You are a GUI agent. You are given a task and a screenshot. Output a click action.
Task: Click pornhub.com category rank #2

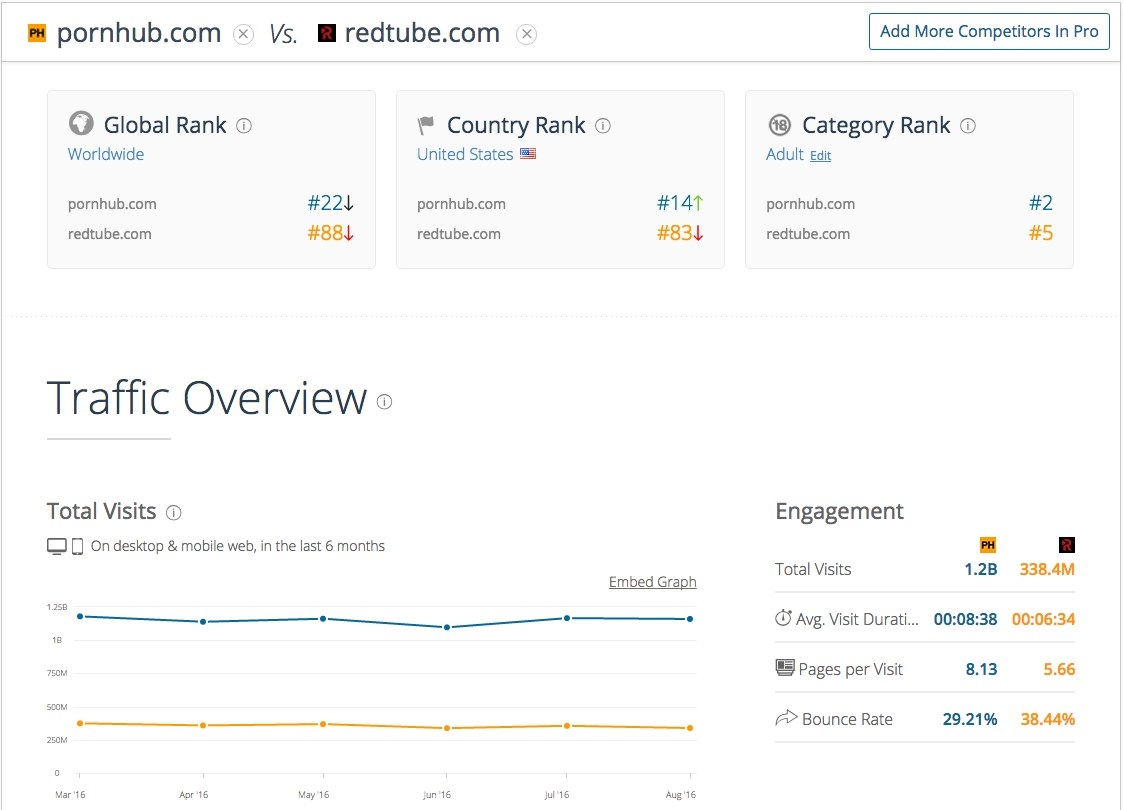coord(1041,203)
